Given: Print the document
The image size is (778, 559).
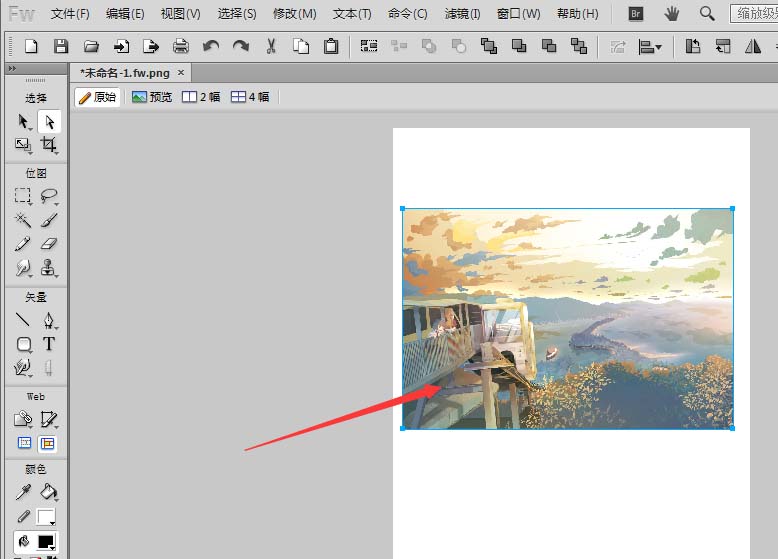Looking at the screenshot, I should (181, 46).
